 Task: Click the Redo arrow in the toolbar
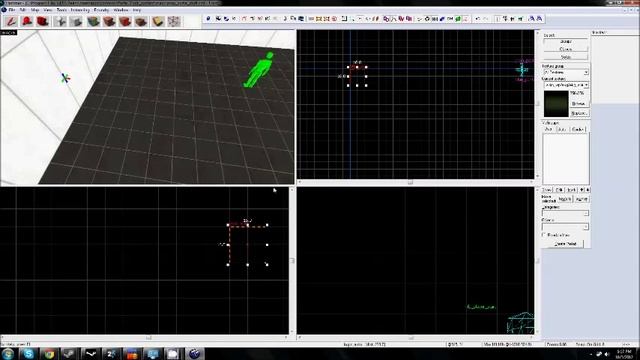(485, 19)
